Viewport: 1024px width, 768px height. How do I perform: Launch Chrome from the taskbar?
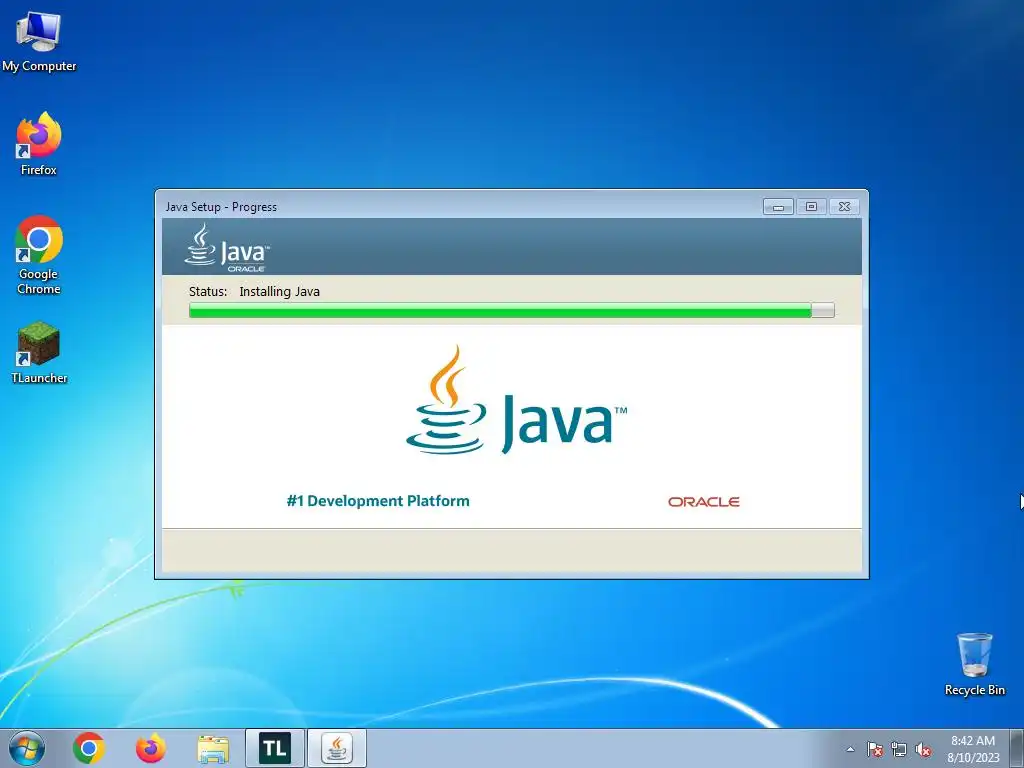point(89,748)
